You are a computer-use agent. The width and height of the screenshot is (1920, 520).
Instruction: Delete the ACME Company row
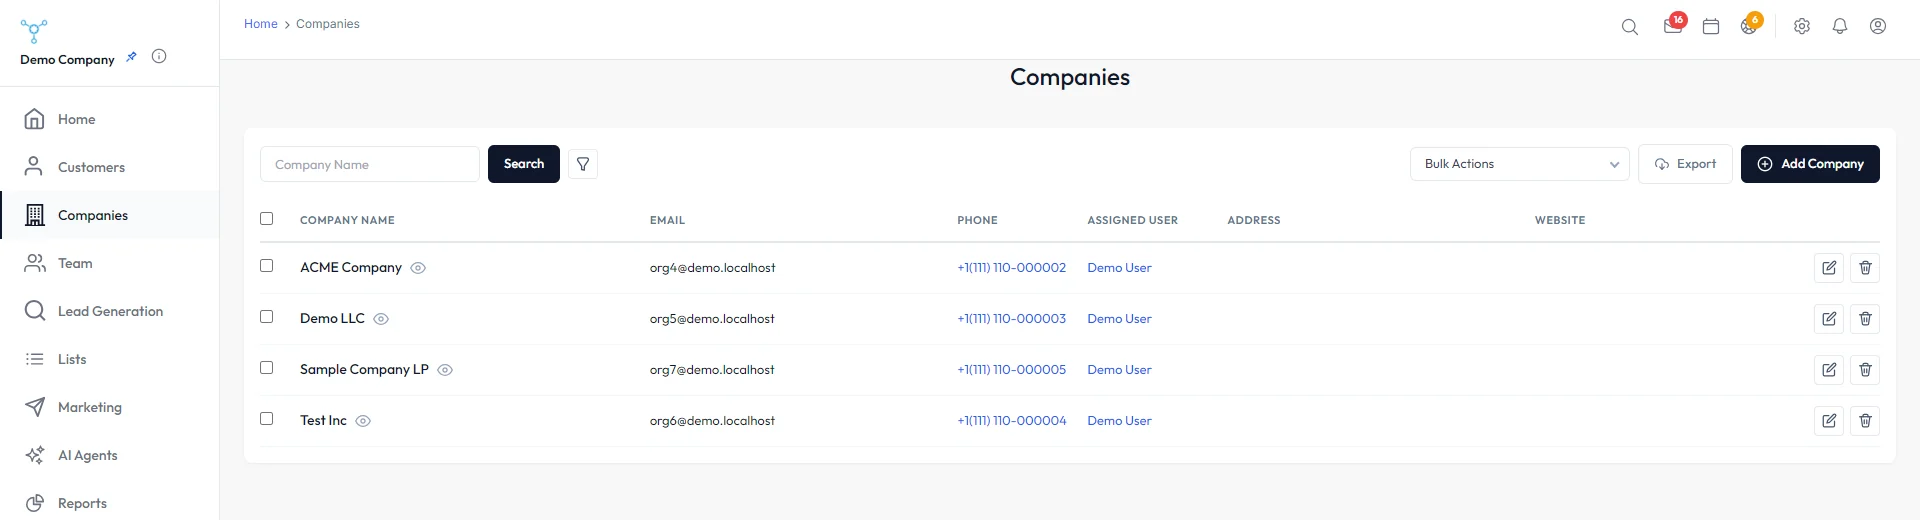[x=1865, y=268]
